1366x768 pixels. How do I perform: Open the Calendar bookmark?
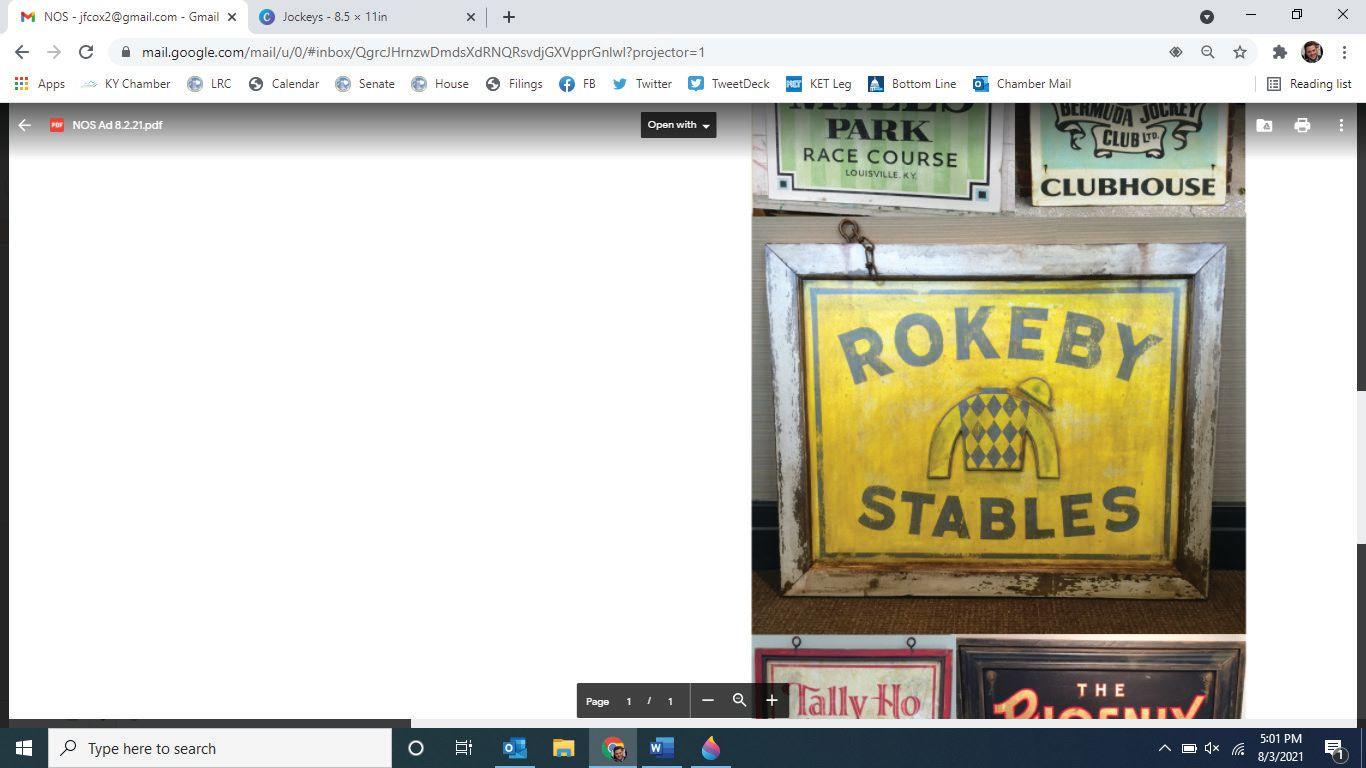click(x=284, y=84)
